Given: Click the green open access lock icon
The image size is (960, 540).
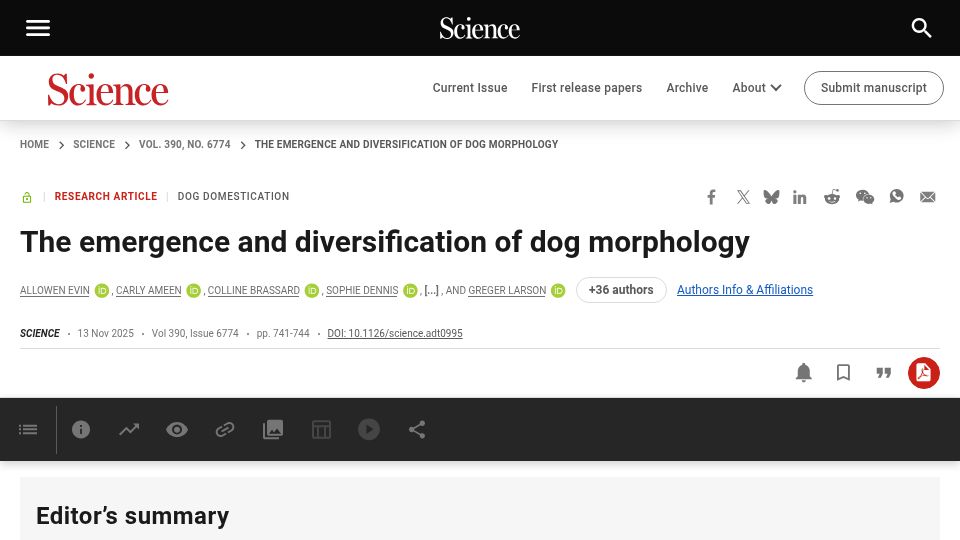Looking at the screenshot, I should tap(27, 197).
